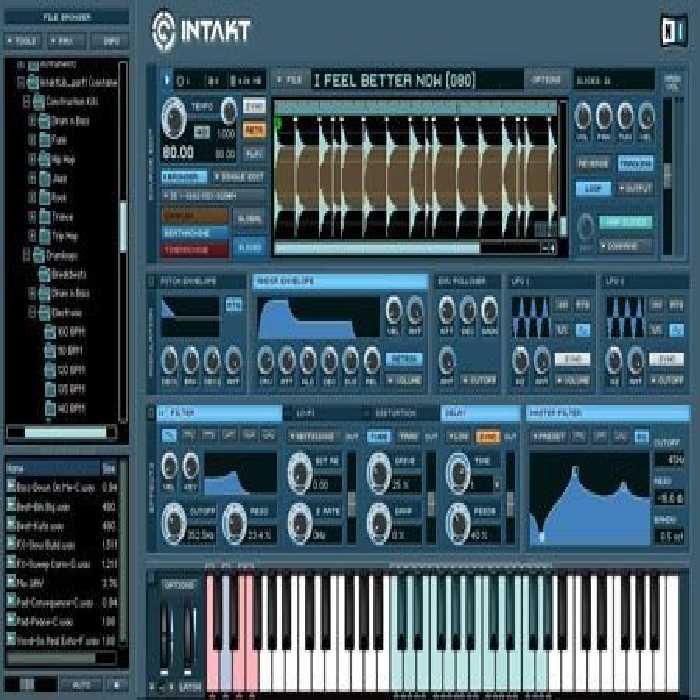
Task: Click the LFO 1 waveform display
Action: click(531, 317)
